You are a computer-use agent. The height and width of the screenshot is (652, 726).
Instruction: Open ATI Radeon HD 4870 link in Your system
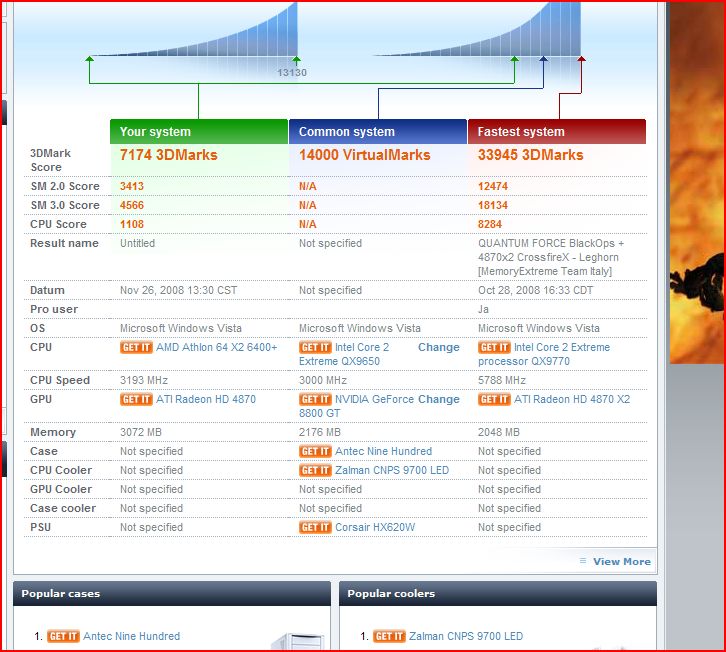pos(206,399)
